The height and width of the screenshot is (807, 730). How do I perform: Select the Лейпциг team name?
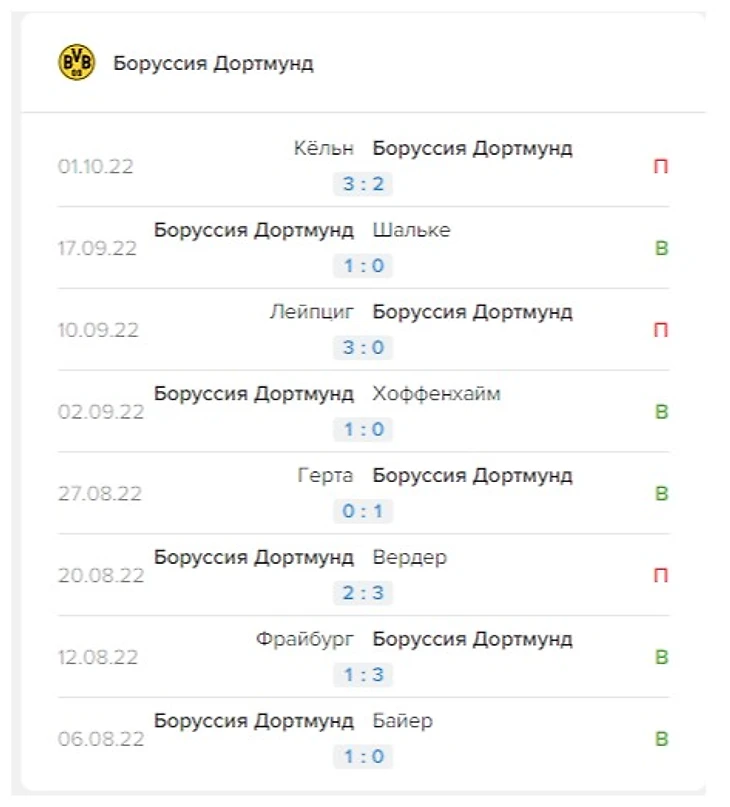pyautogui.click(x=312, y=312)
